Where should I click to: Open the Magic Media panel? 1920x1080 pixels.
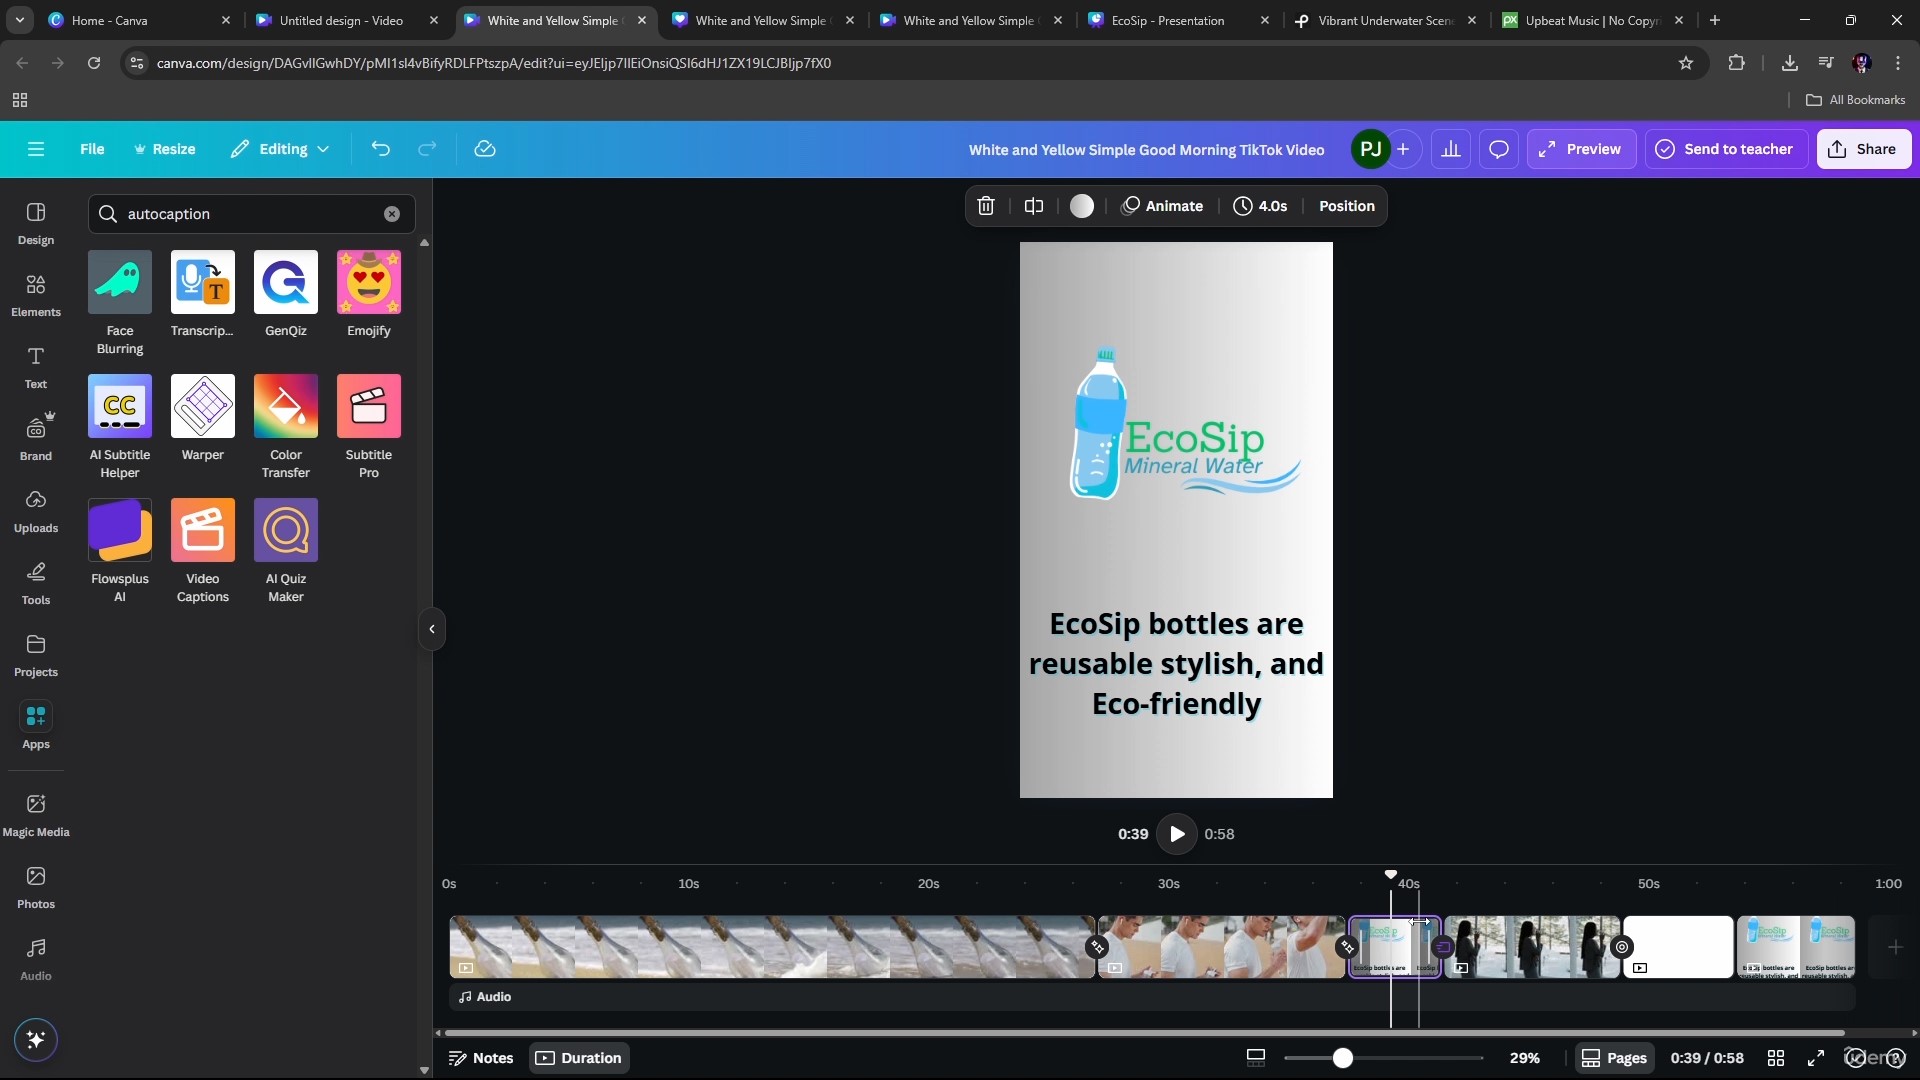[36, 815]
